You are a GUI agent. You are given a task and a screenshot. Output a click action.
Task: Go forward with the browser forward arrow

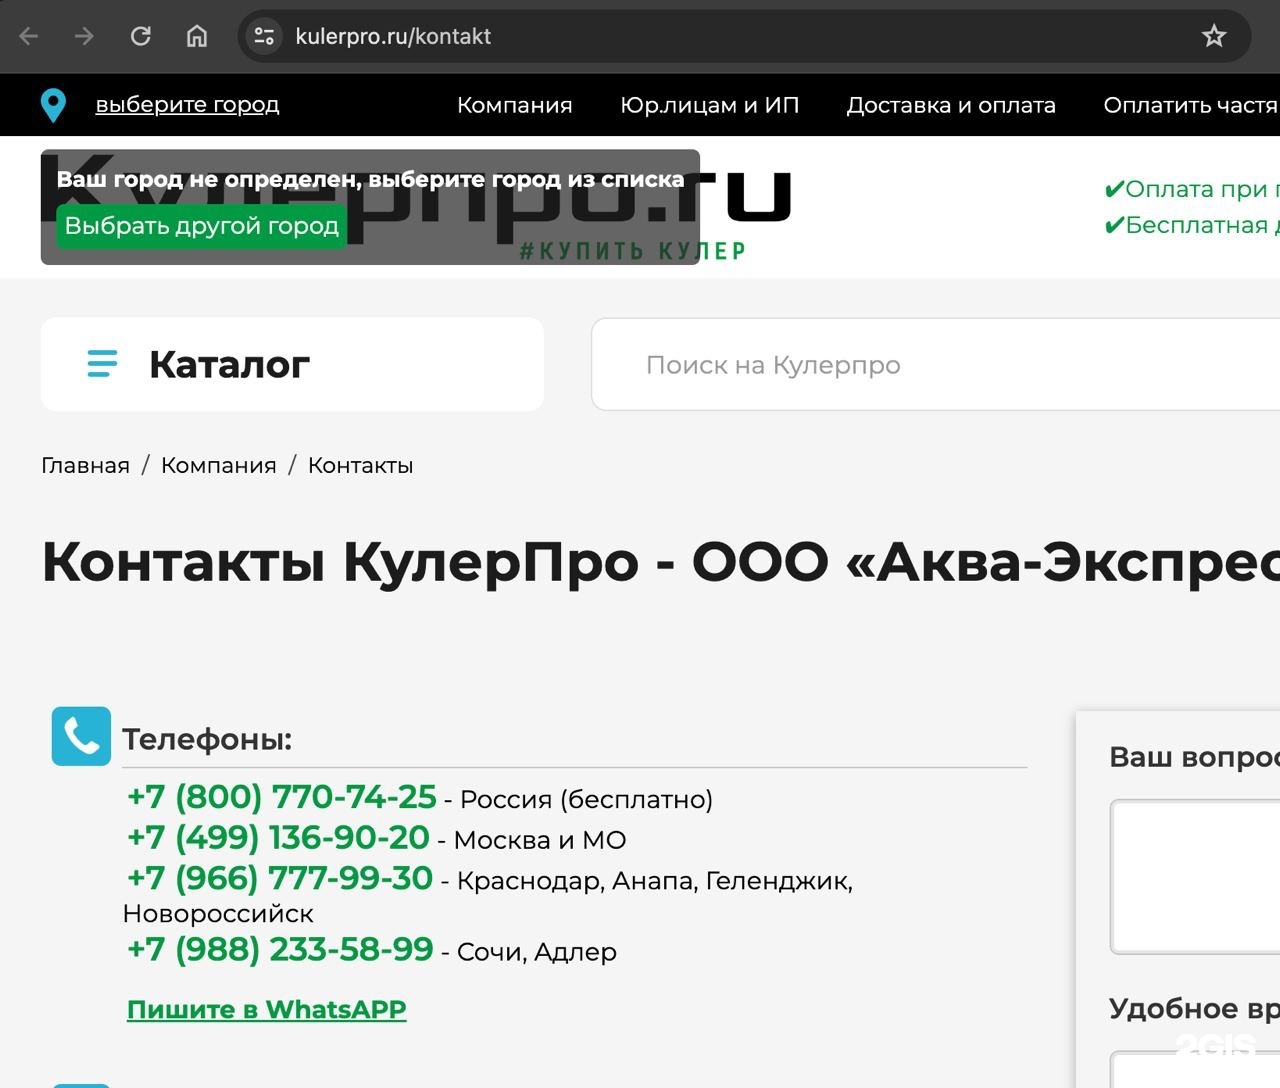(x=84, y=37)
